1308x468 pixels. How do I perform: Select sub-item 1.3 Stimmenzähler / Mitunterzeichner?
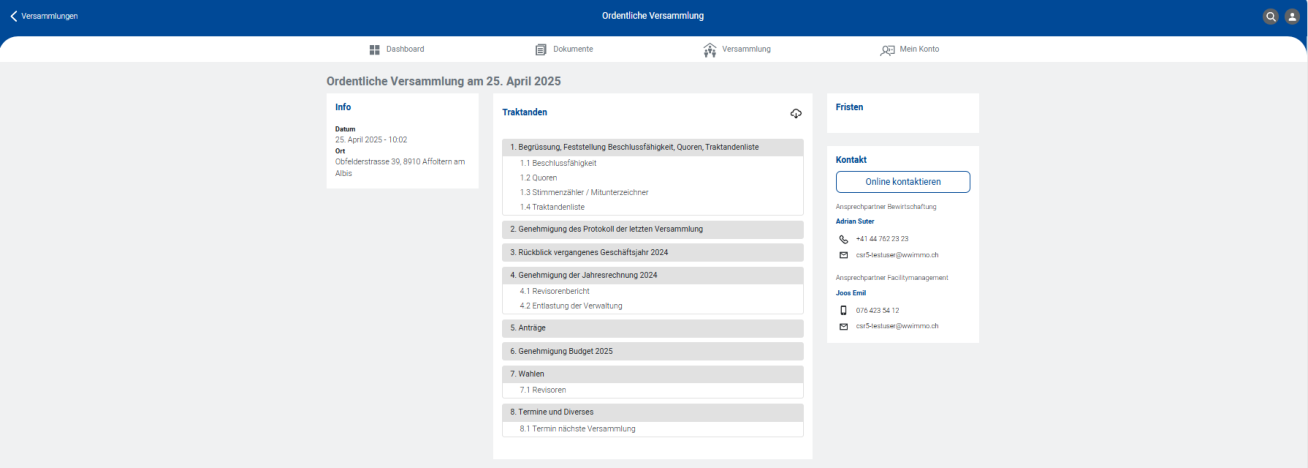point(583,192)
